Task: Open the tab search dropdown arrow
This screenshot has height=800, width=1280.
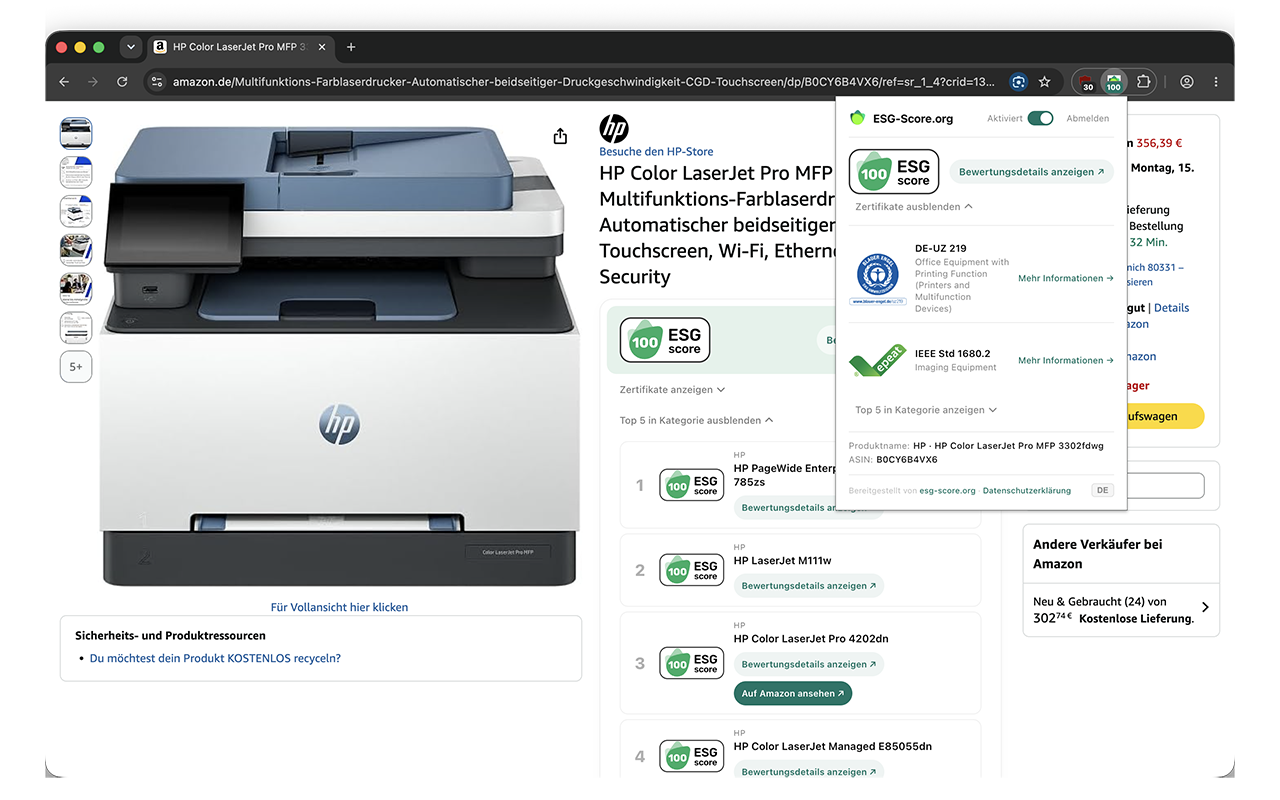Action: pyautogui.click(x=131, y=47)
